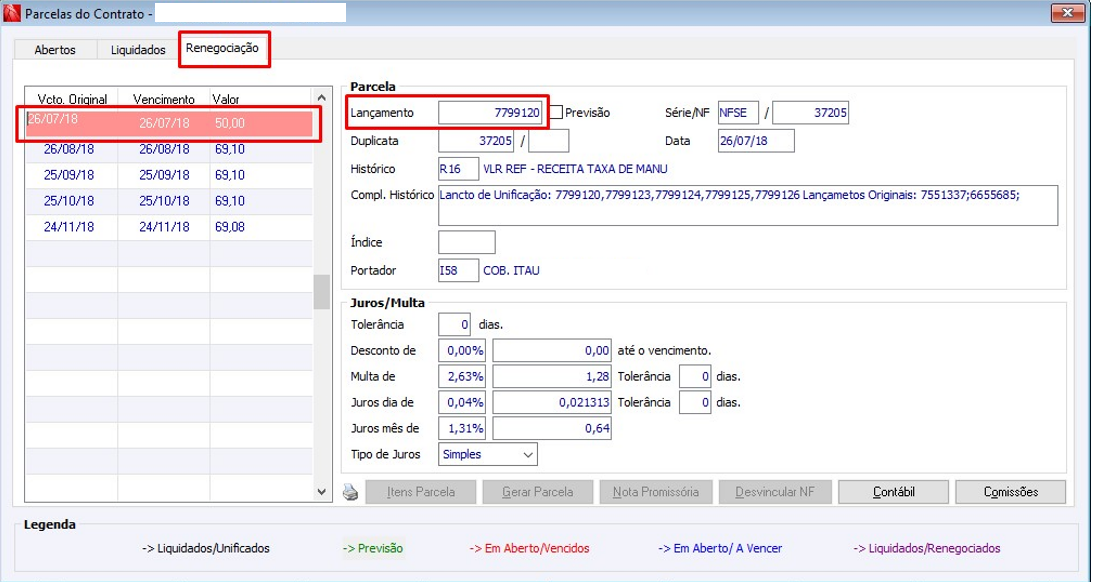1094x582 pixels.
Task: Click the red application icon in title bar
Action: 12,13
